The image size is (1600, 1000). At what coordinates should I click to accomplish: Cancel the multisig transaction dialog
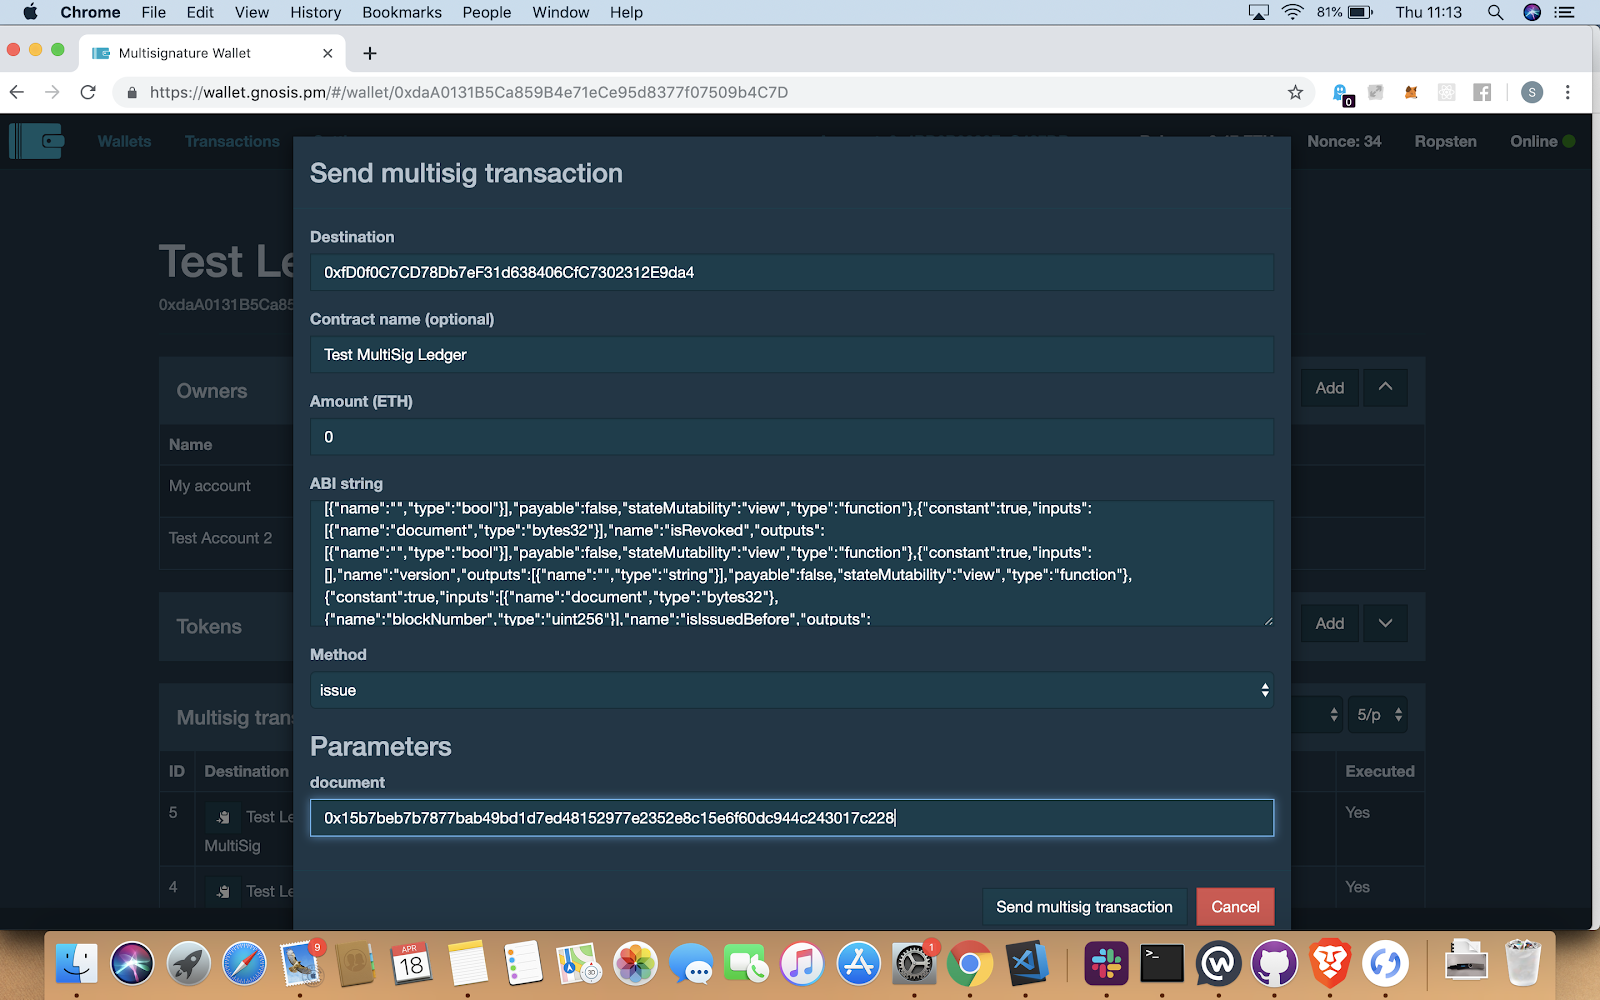1235,907
